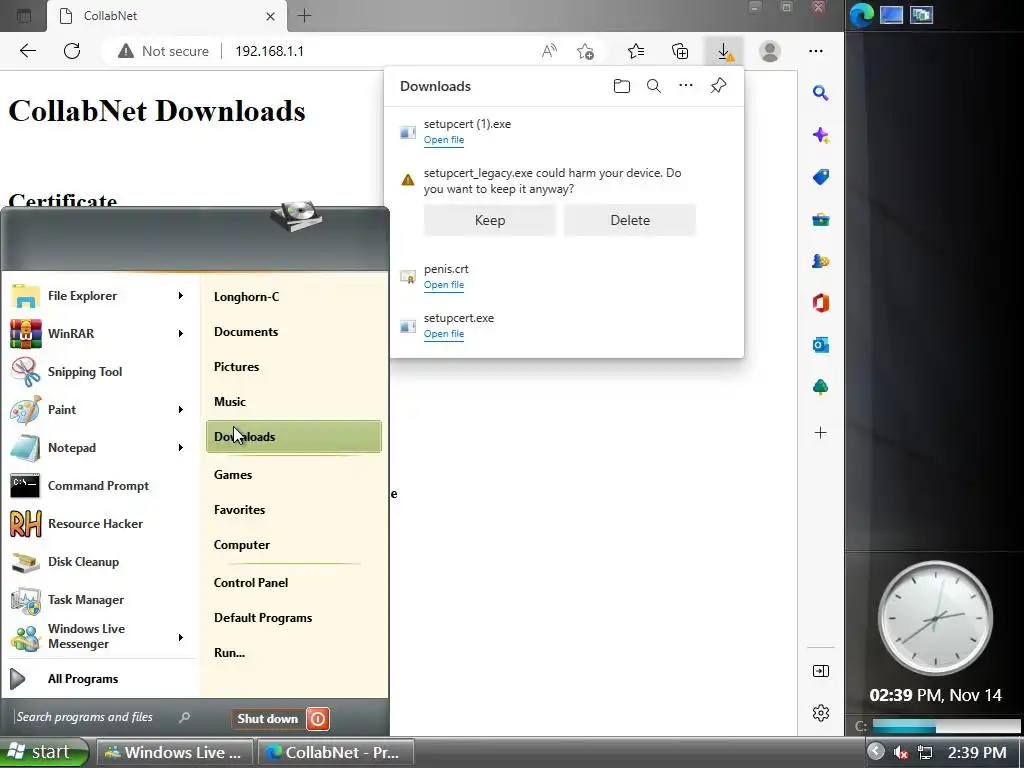Click the Edge icon at top of desktop sidebar

pos(861,15)
